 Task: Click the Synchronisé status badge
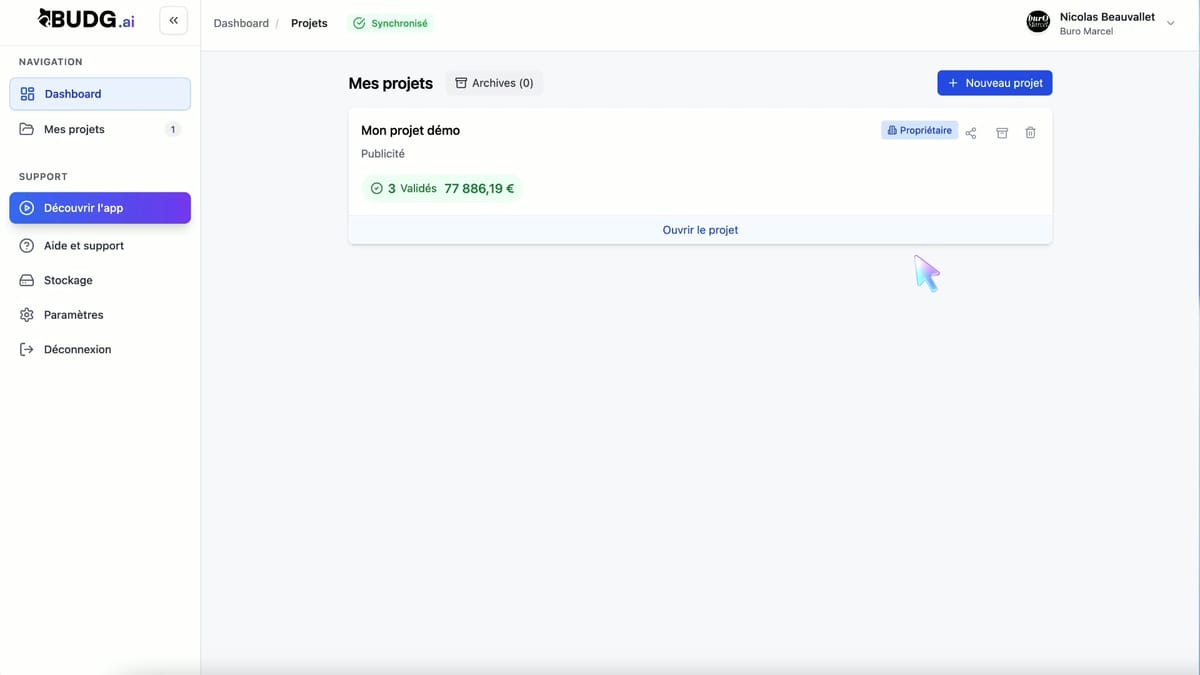(390, 23)
